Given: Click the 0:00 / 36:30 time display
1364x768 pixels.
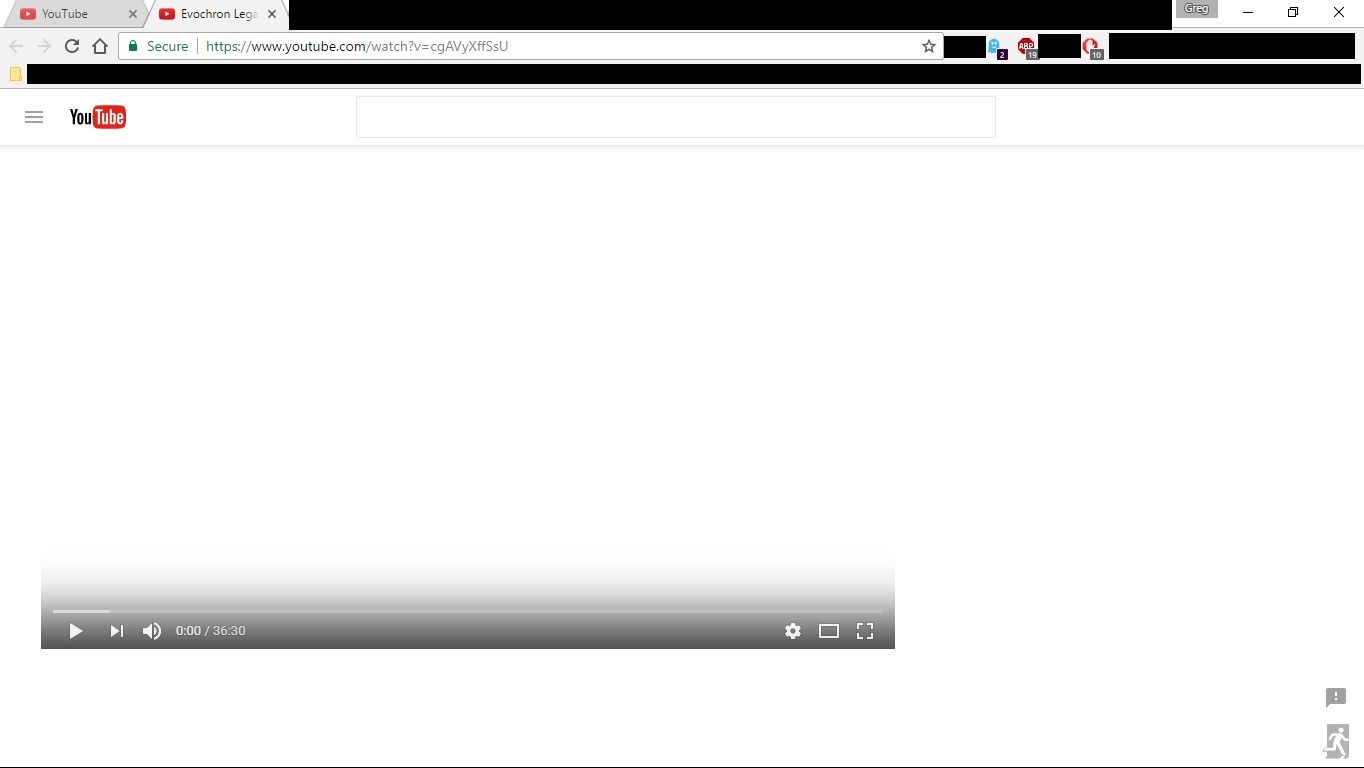Looking at the screenshot, I should [x=210, y=631].
